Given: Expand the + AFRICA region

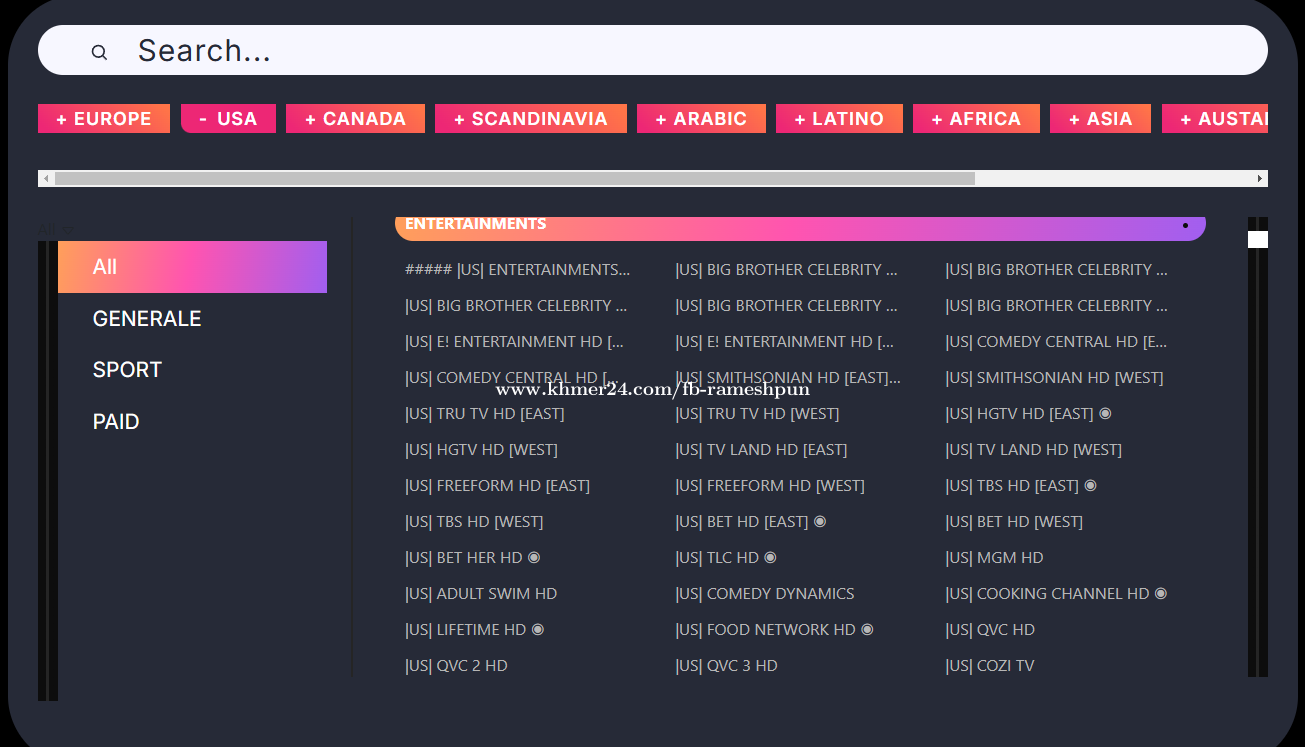Looking at the screenshot, I should pos(976,118).
